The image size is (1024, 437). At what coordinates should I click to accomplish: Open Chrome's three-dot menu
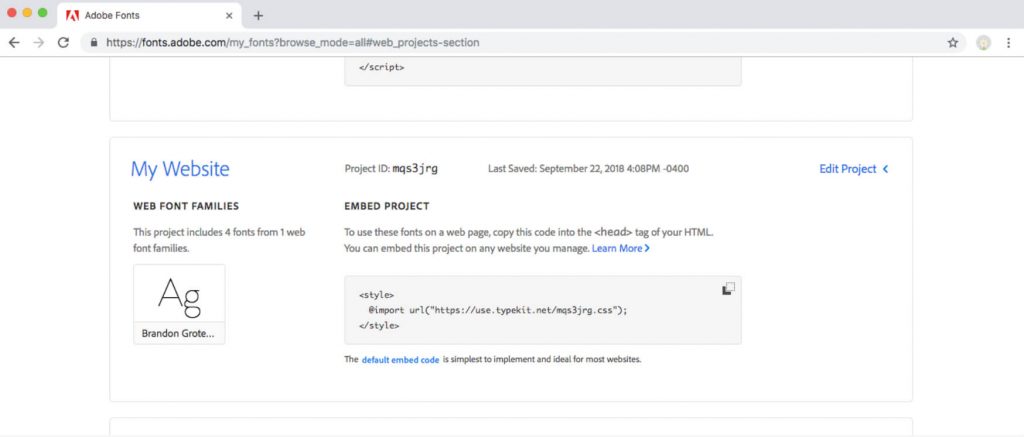tap(1009, 42)
